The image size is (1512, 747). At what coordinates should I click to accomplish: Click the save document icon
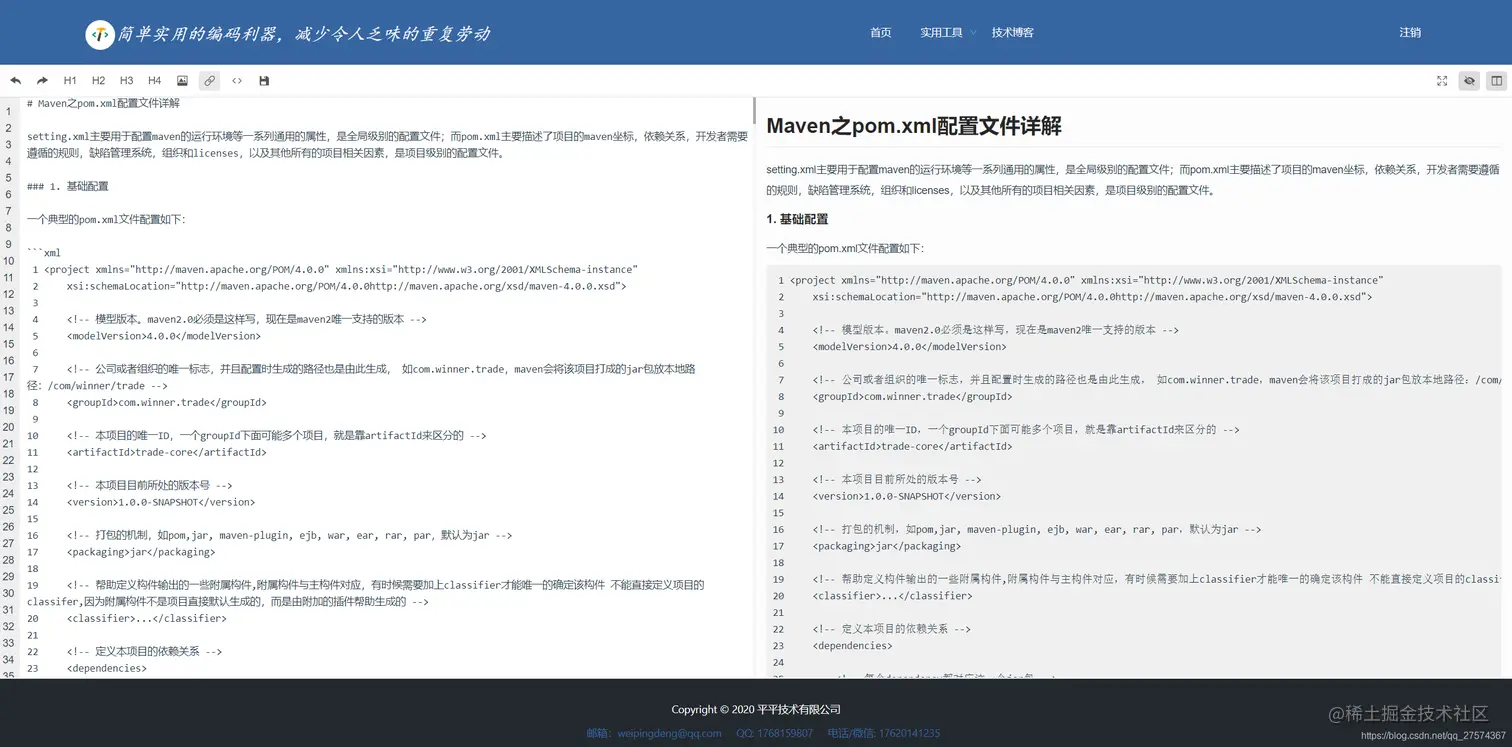263,80
